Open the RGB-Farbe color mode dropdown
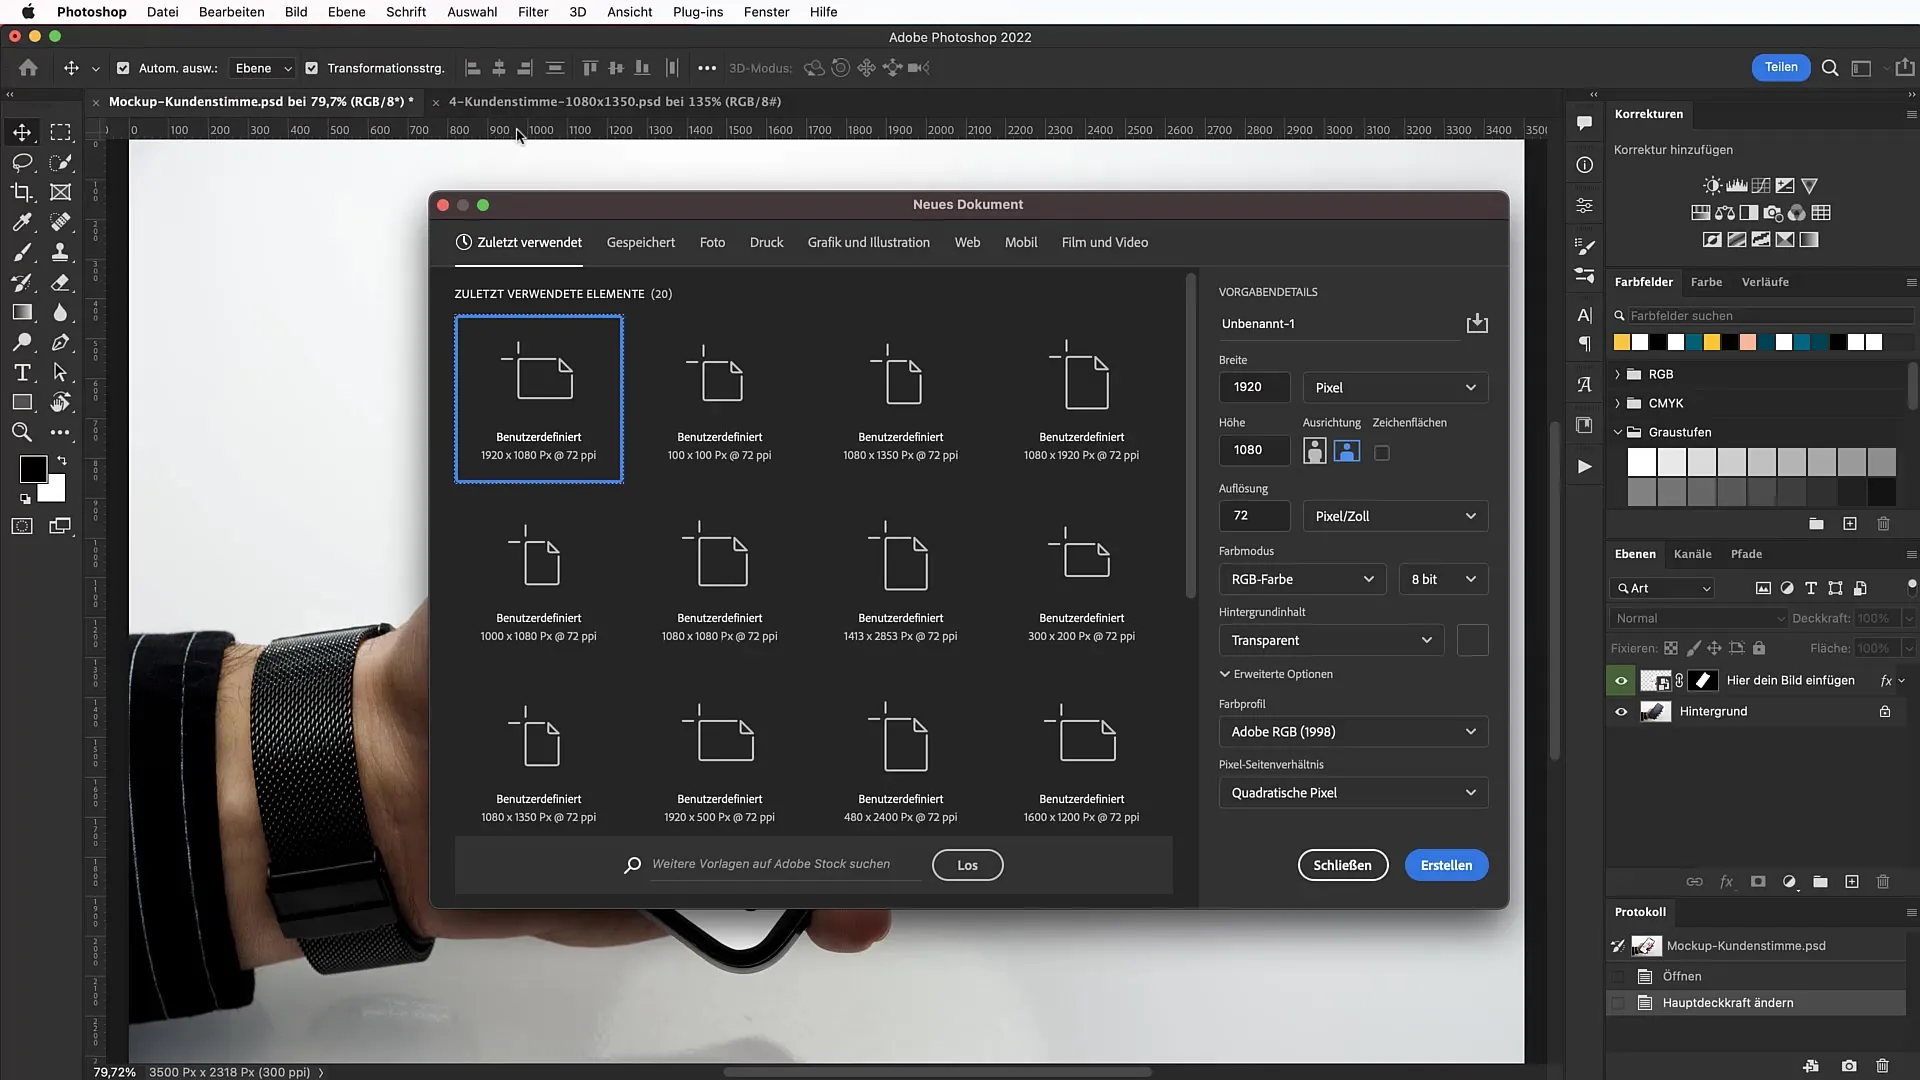 click(x=1302, y=579)
